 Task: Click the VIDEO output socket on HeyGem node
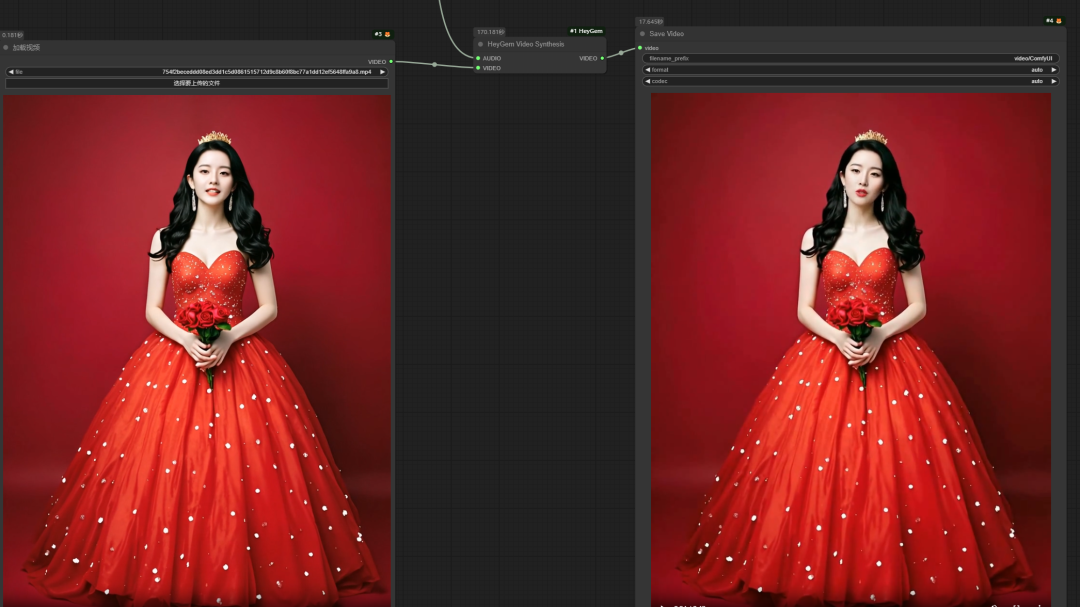coord(602,58)
